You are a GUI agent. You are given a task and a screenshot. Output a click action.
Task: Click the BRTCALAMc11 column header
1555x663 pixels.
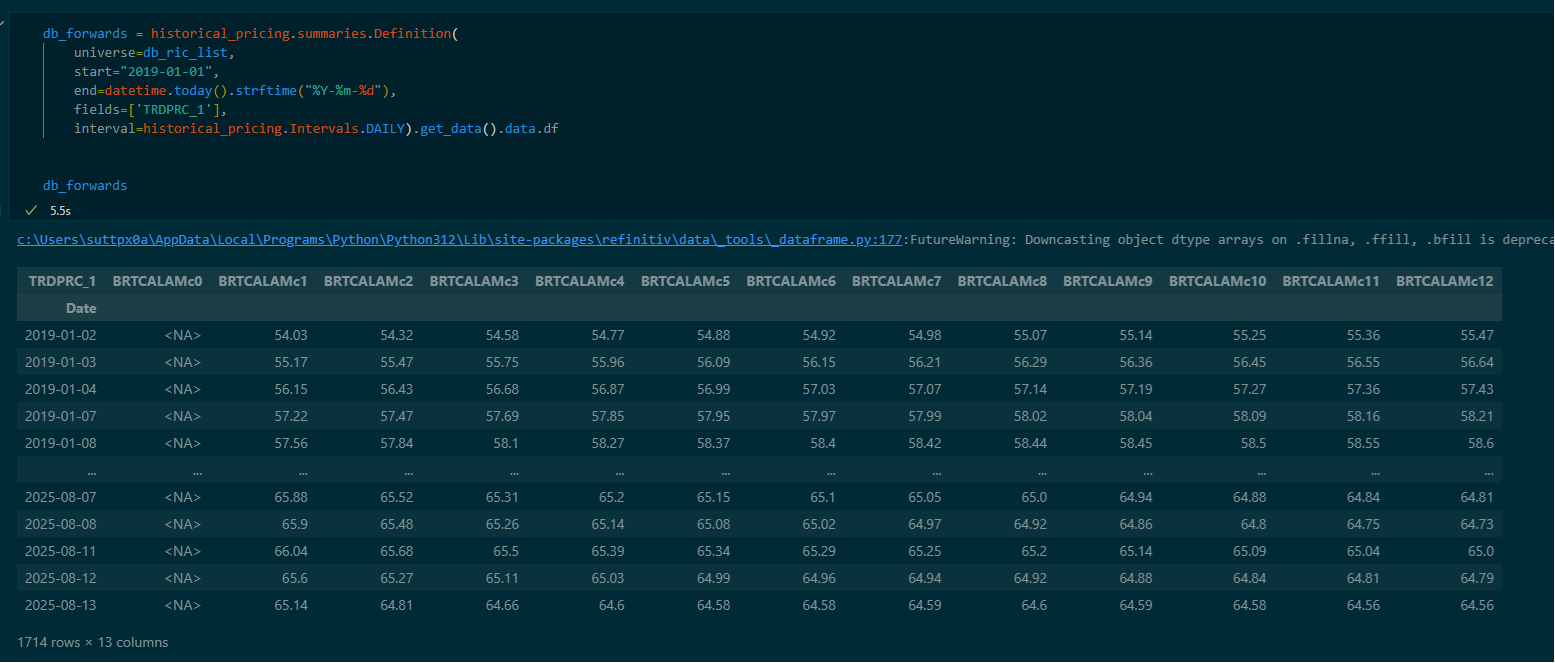click(1331, 282)
